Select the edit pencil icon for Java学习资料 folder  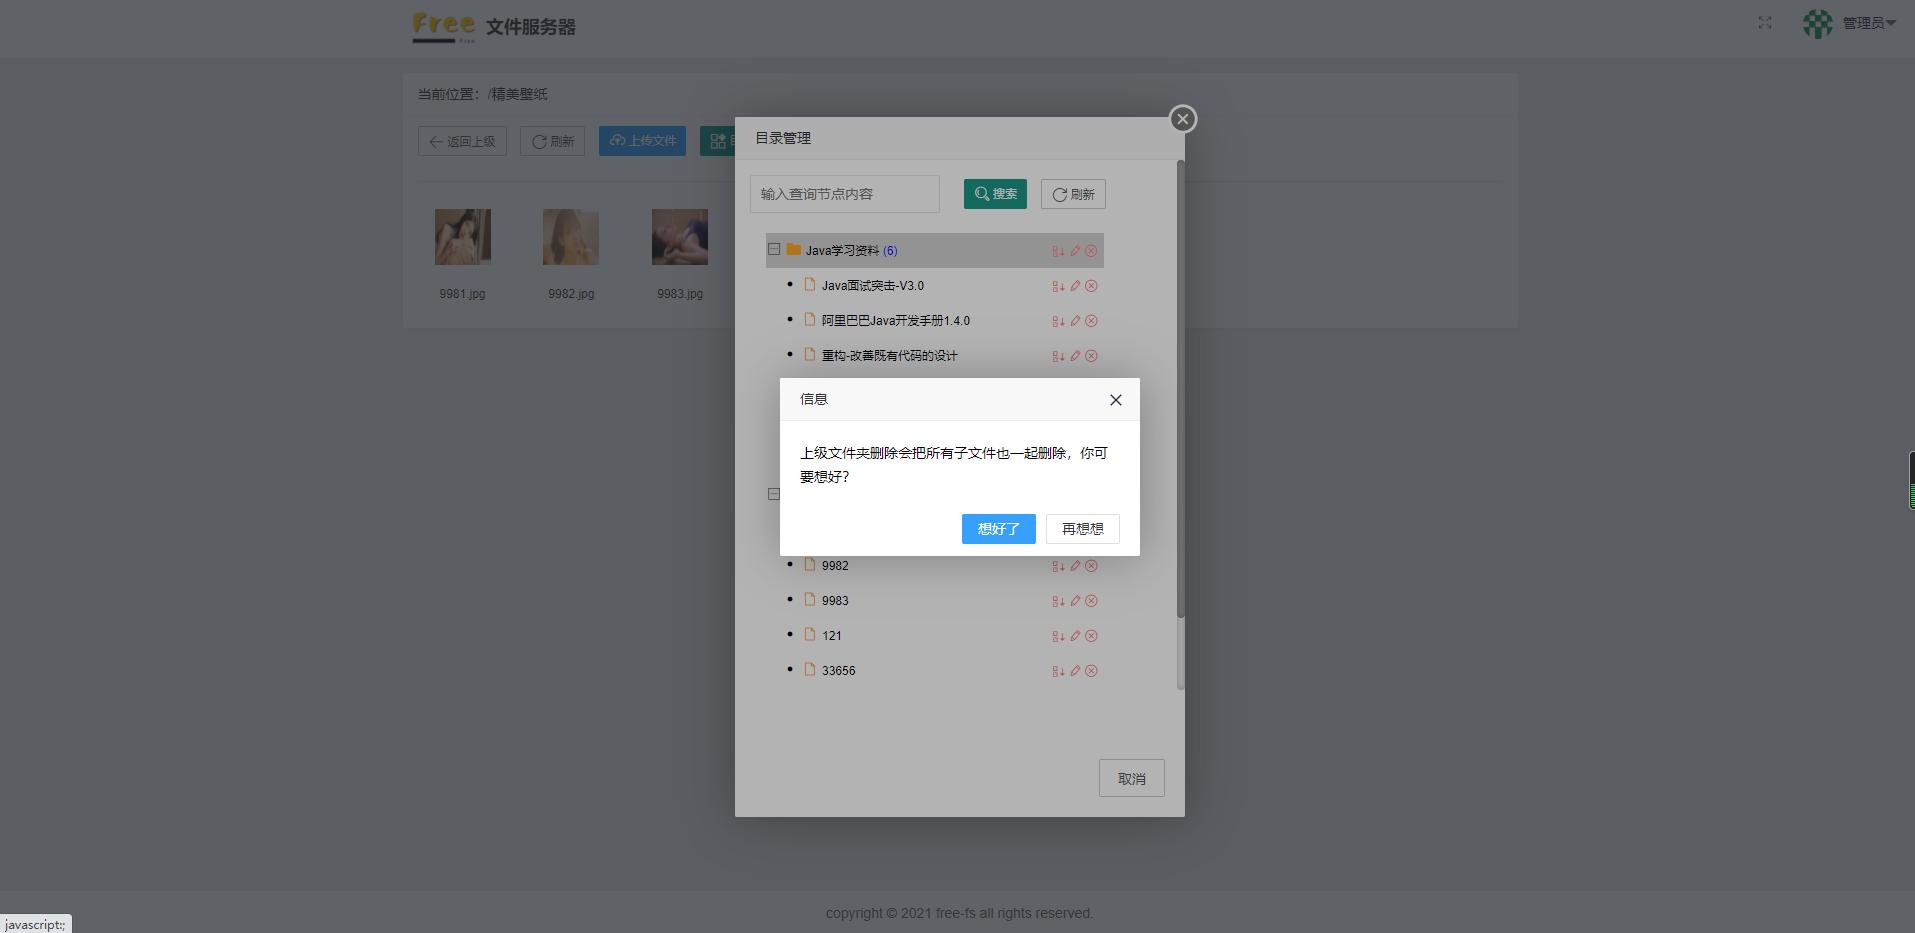(1075, 251)
